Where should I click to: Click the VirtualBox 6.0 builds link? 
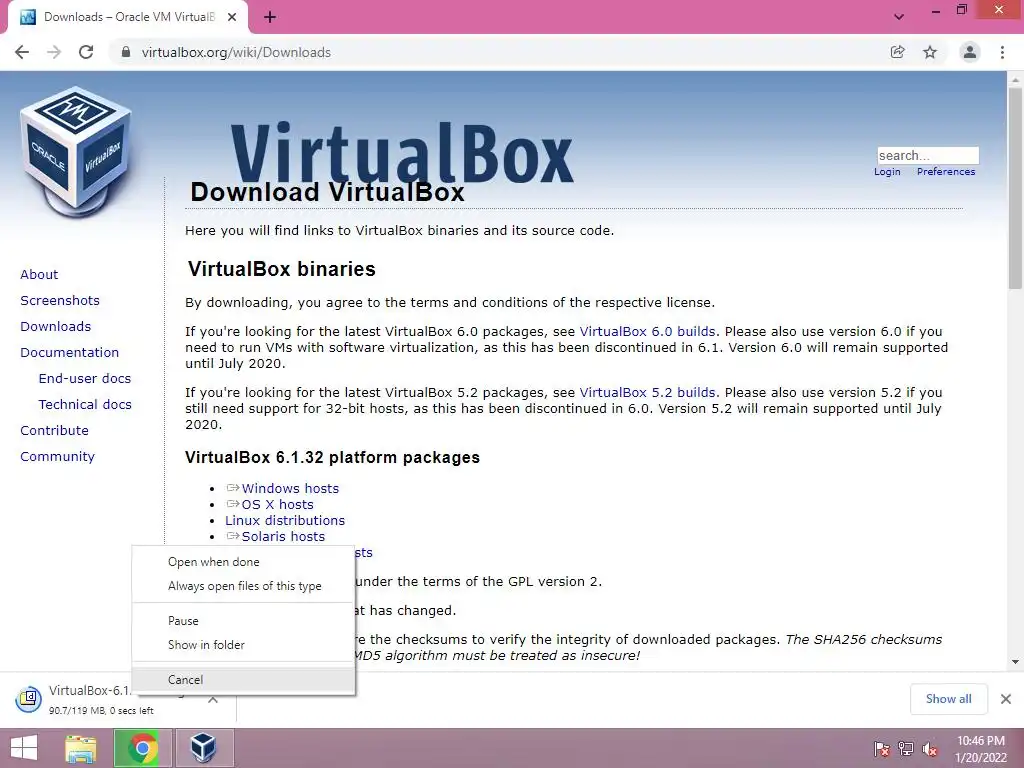coord(647,331)
